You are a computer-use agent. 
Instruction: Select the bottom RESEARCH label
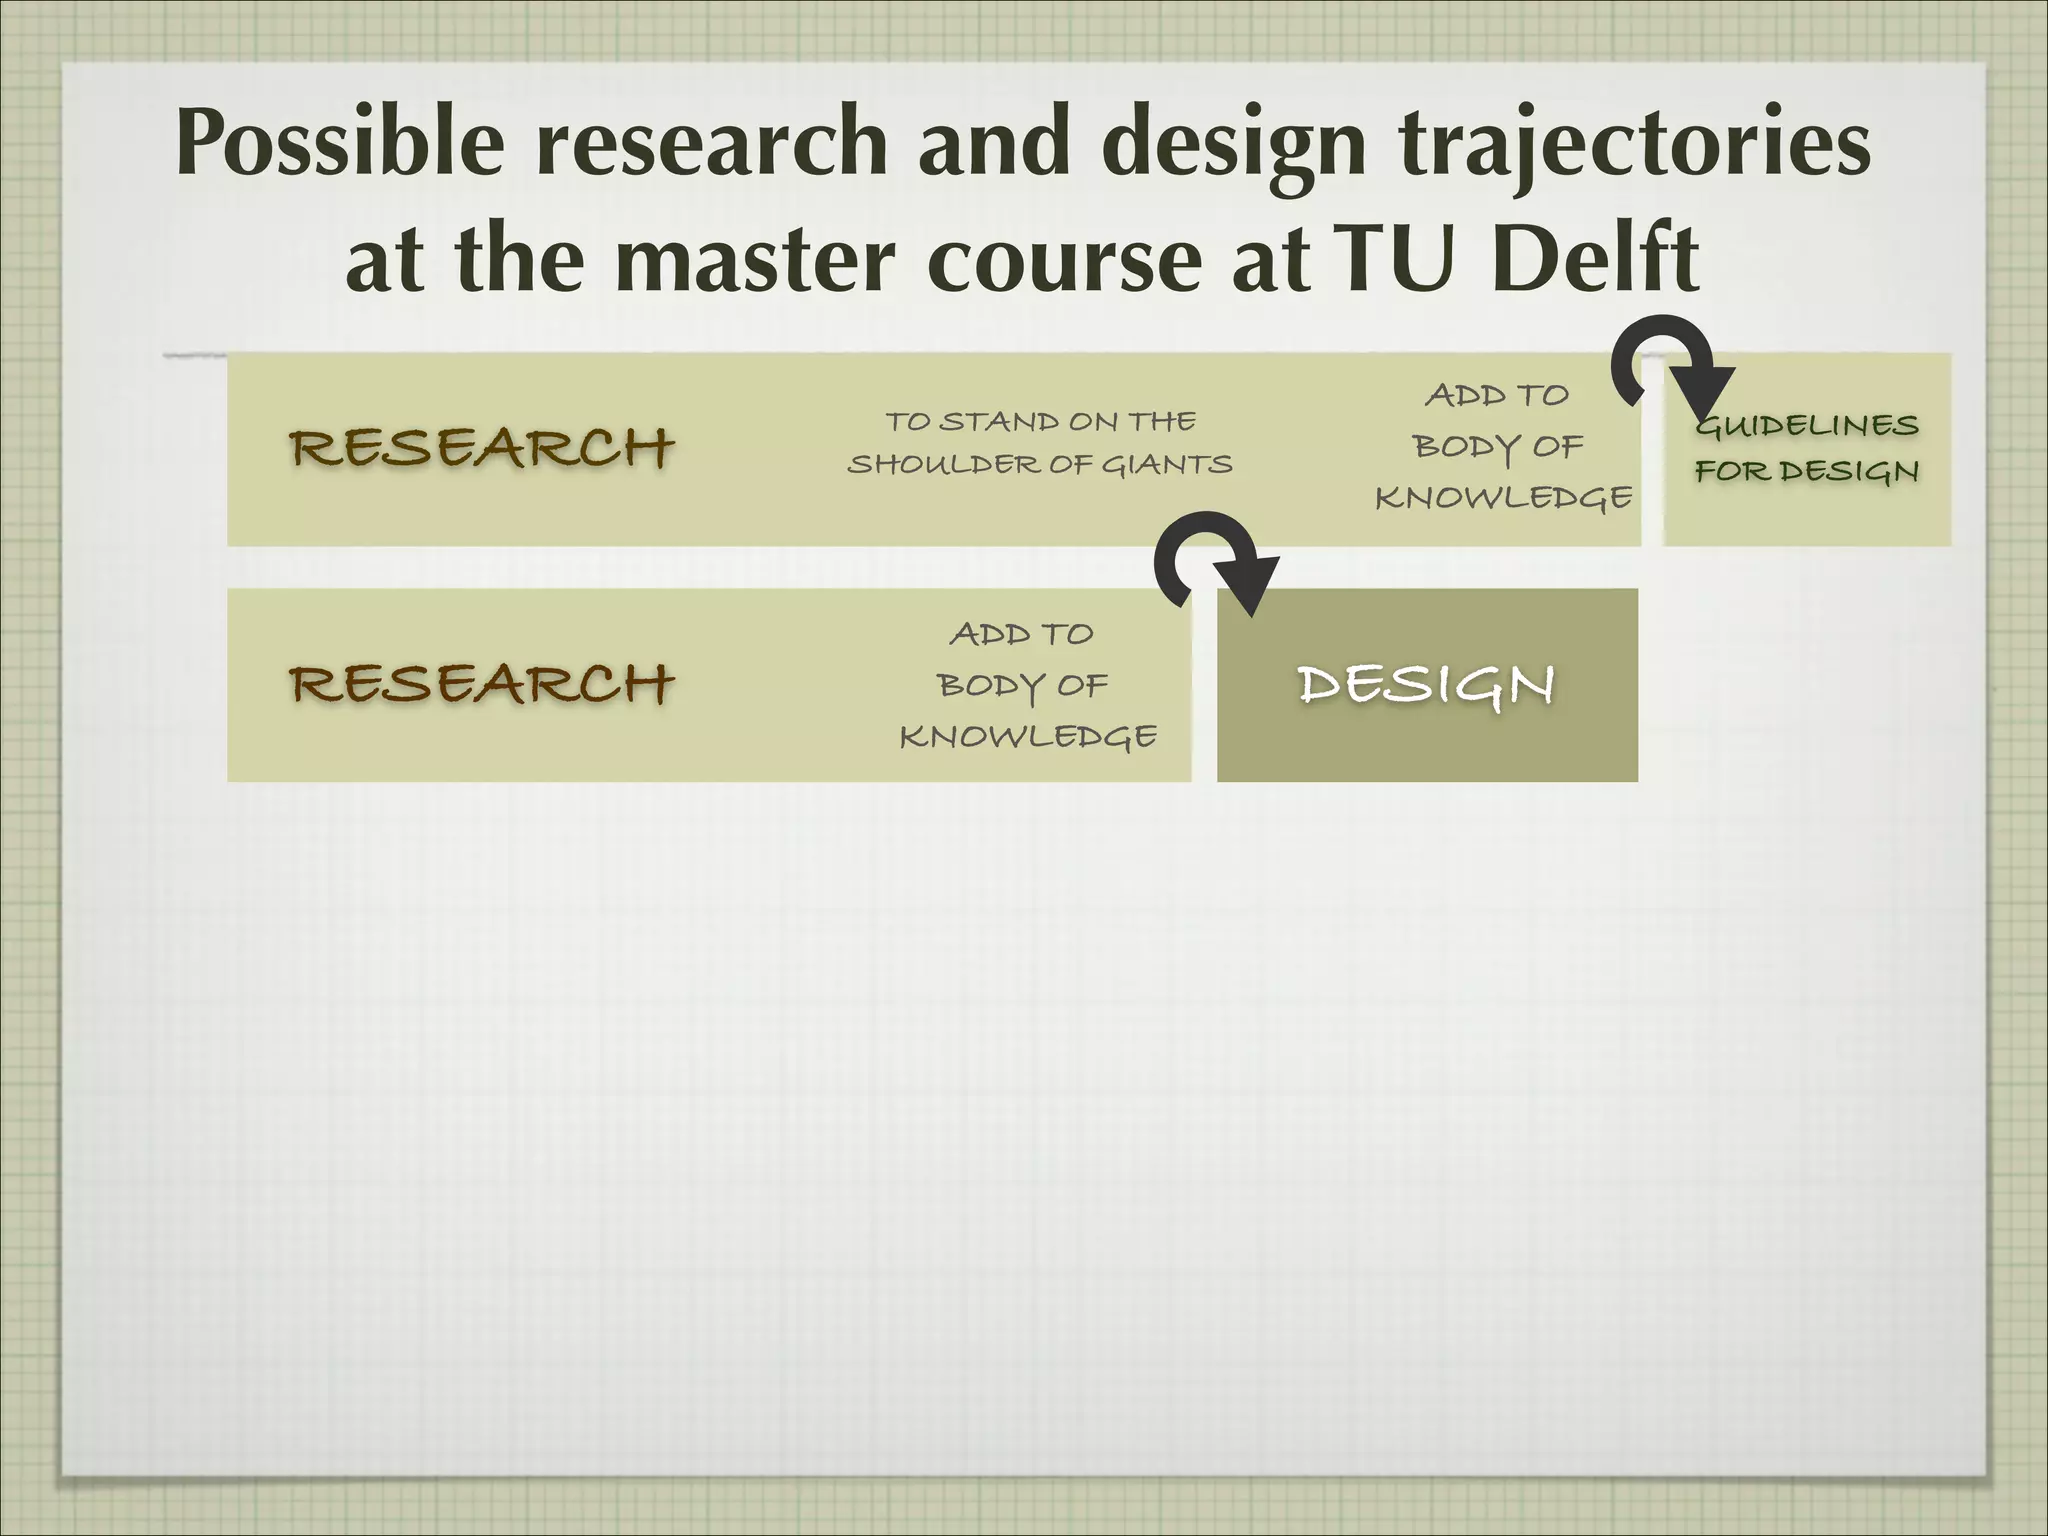(x=482, y=685)
